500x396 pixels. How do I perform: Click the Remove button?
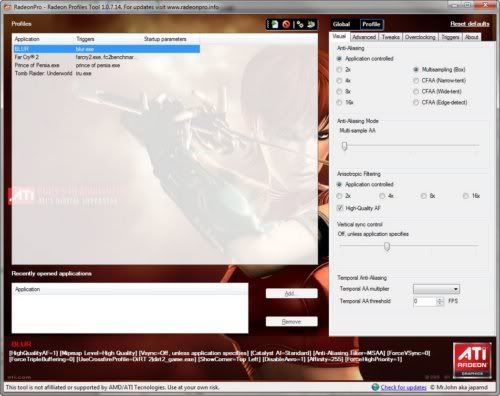click(x=292, y=322)
